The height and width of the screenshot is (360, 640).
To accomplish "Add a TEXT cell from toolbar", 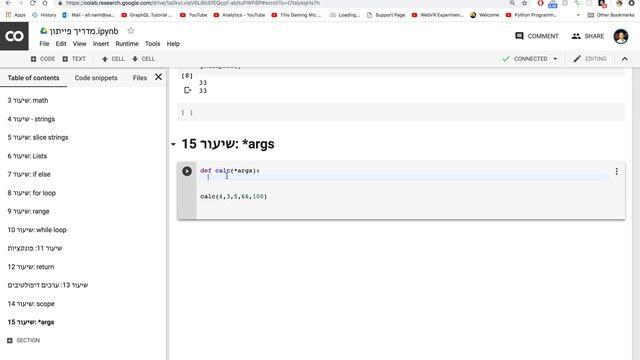I will 74,59.
